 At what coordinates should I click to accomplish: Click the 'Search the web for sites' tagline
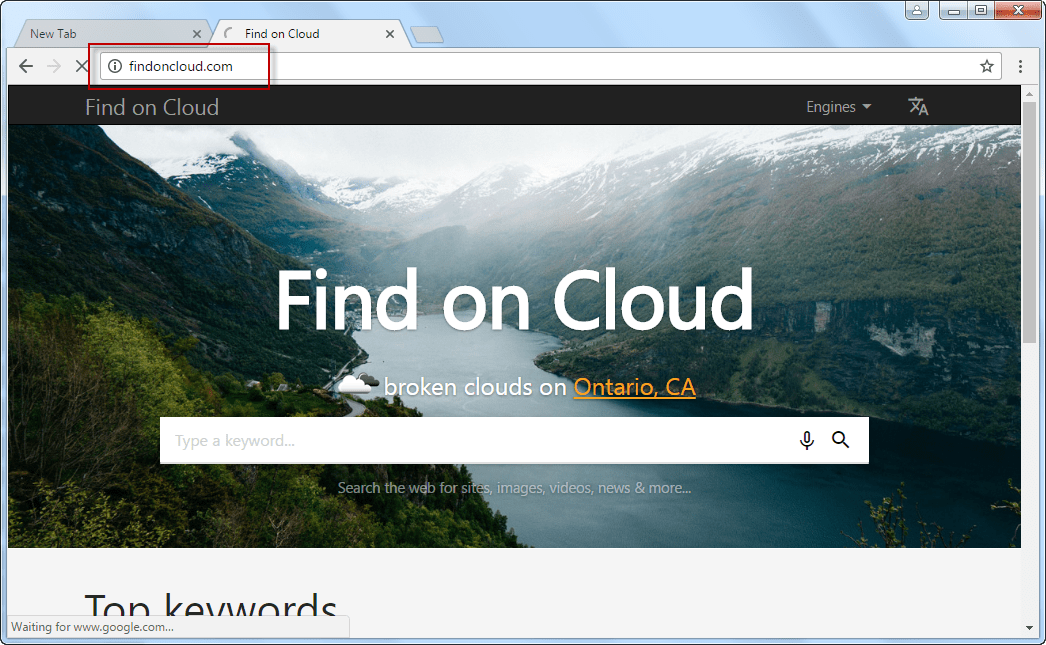(514, 488)
